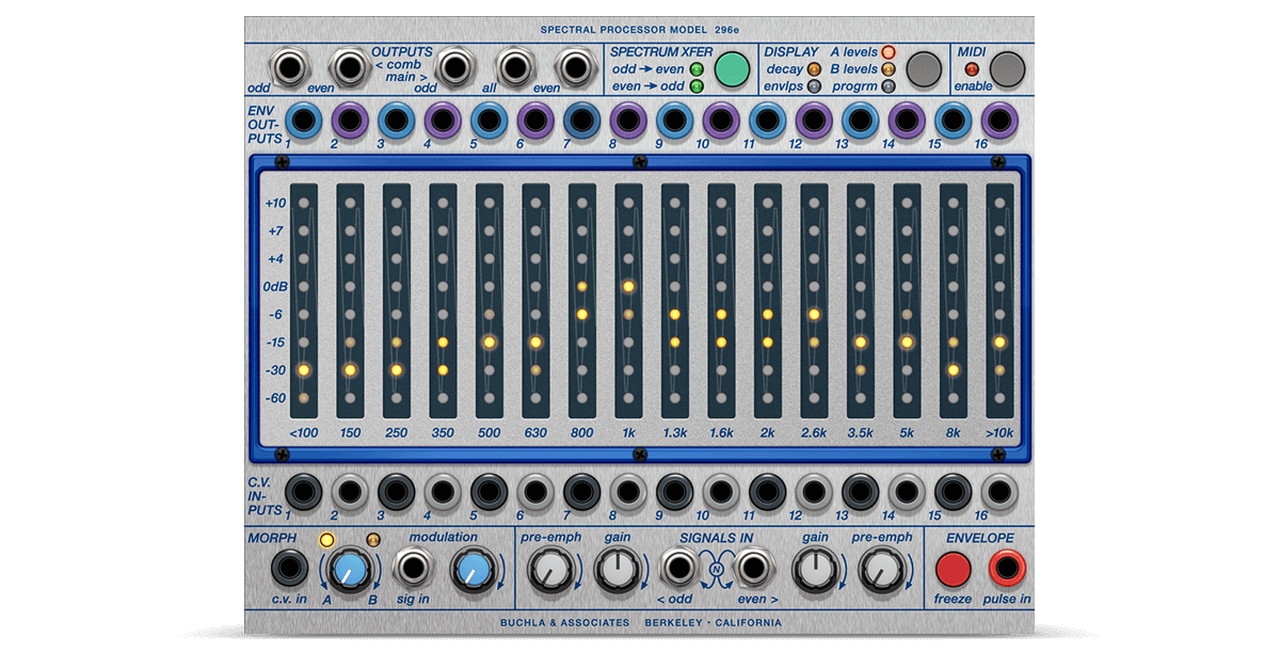Click purple envelope output jack 16
1280x653 pixels.
tap(998, 120)
